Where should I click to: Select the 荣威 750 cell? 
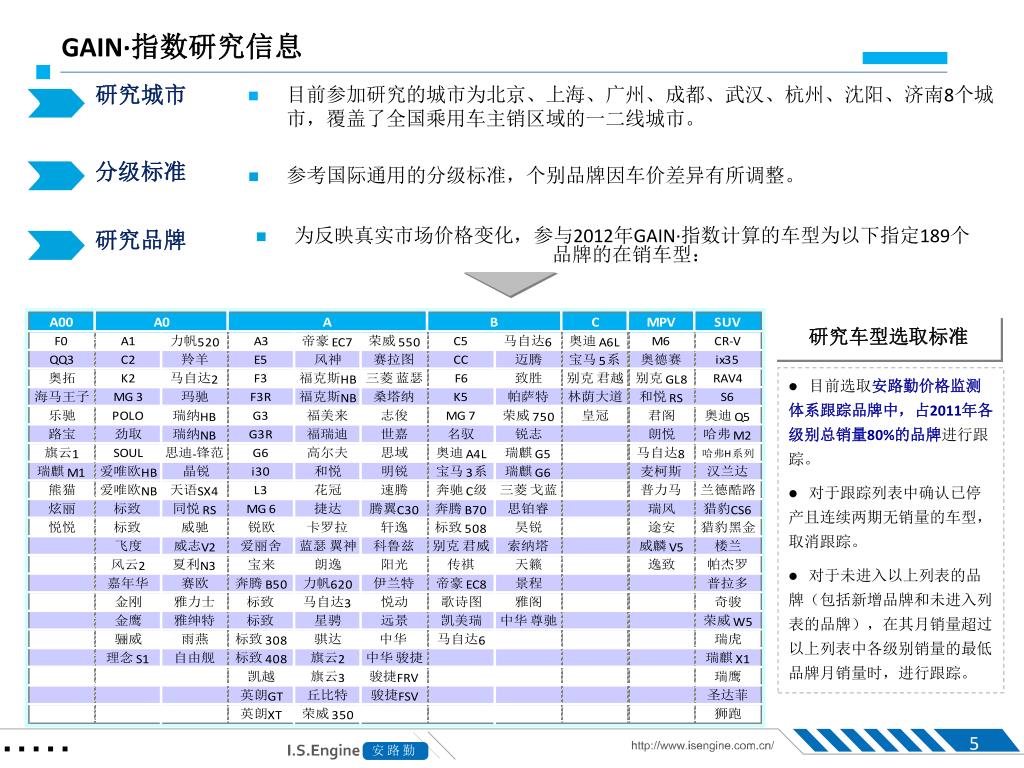[x=528, y=415]
